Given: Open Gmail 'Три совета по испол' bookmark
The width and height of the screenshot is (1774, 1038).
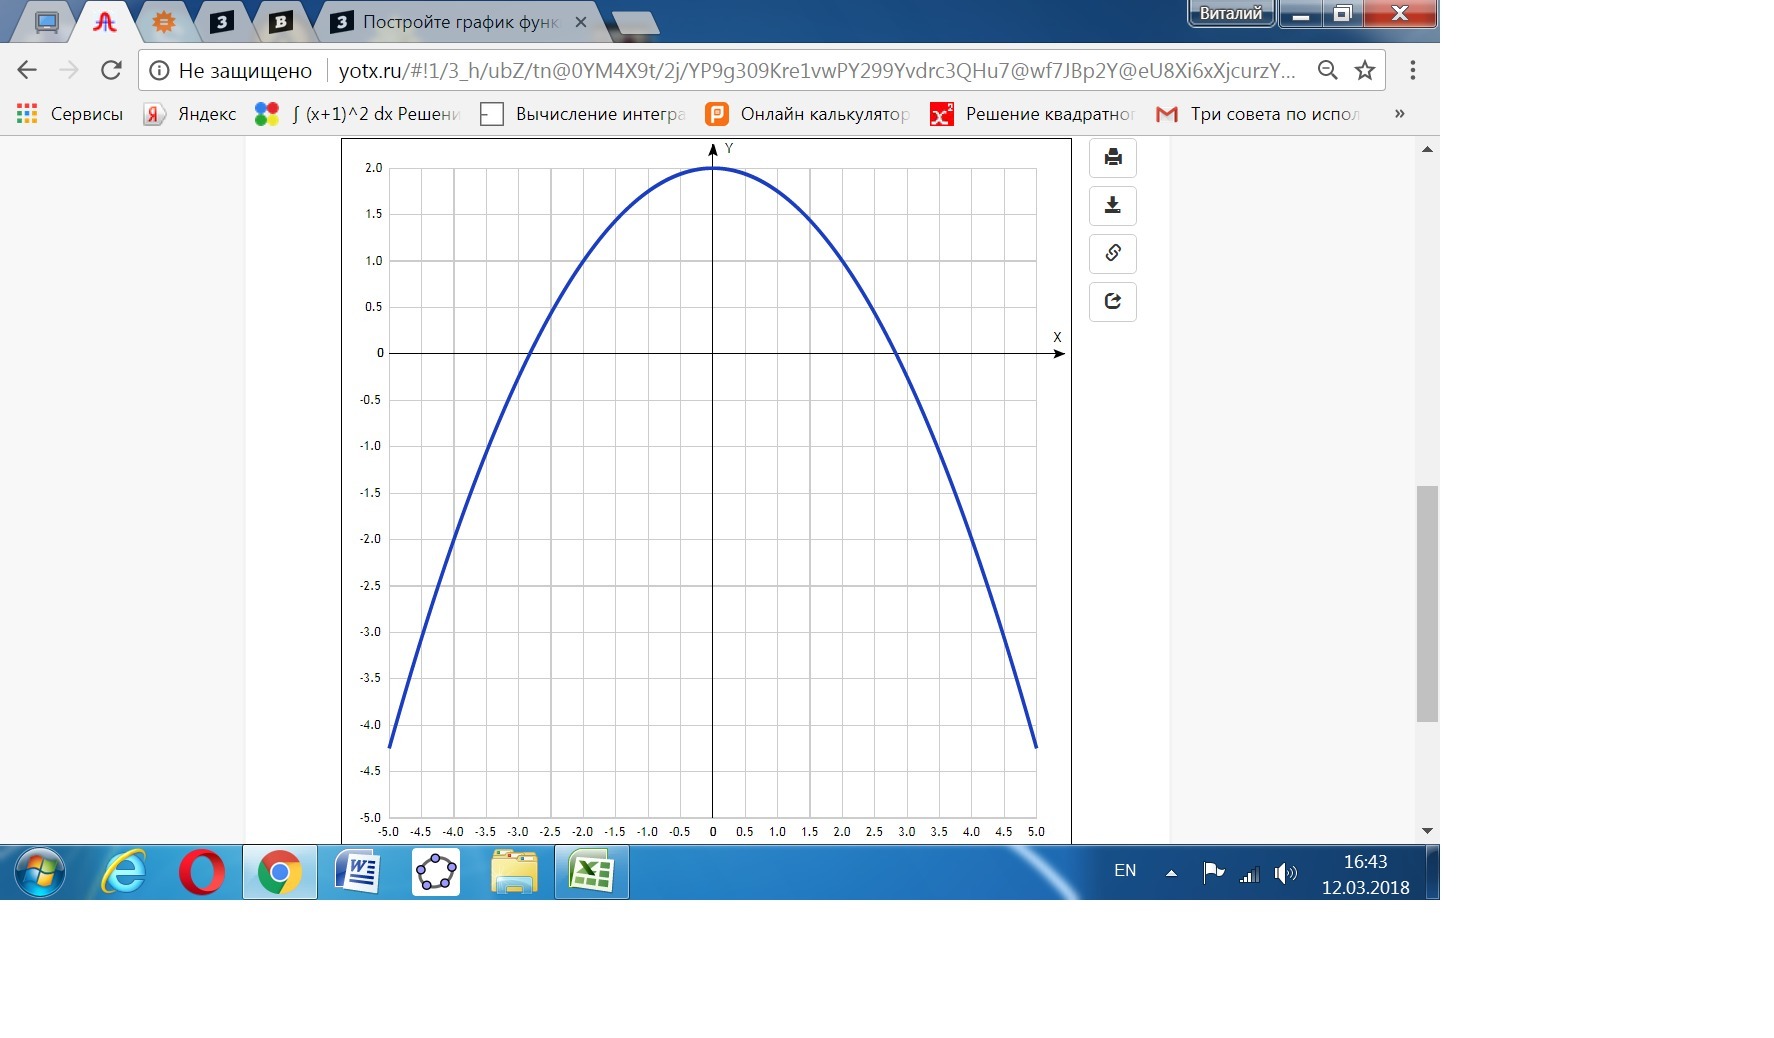Looking at the screenshot, I should (x=1258, y=114).
